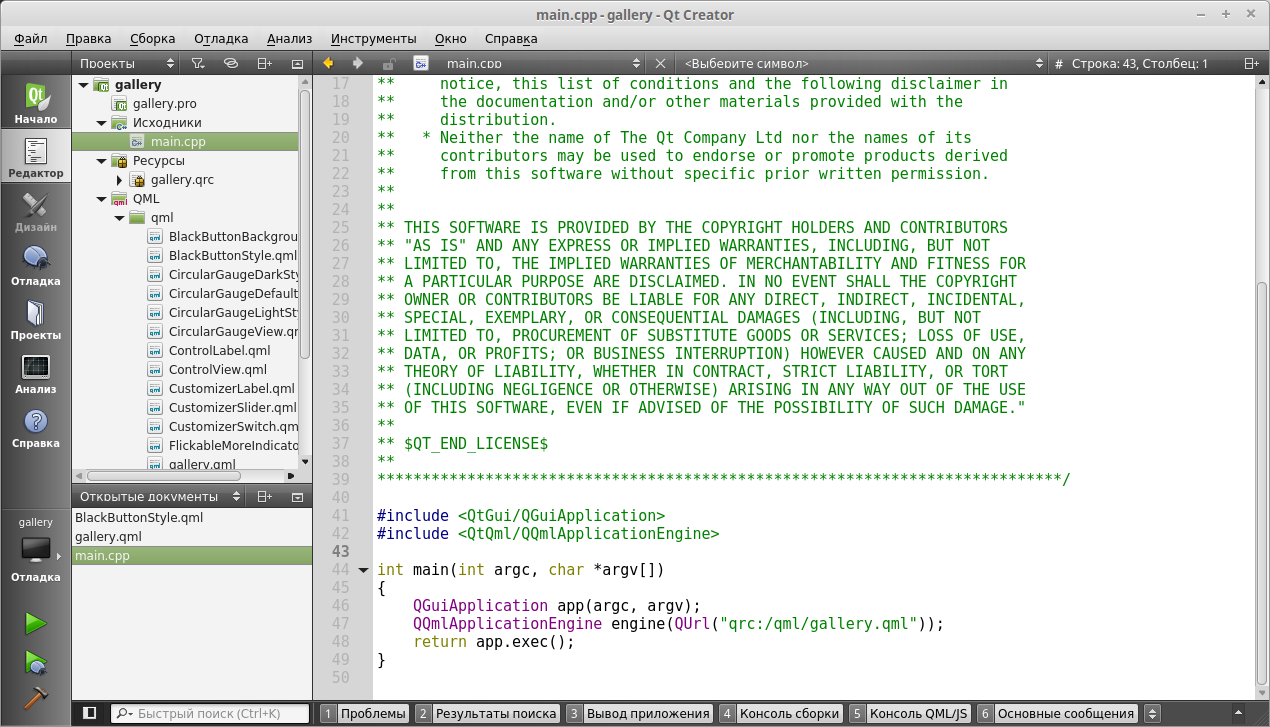The height and width of the screenshot is (727, 1270).
Task: Toggle the left sidebar visibility icon
Action: tap(90, 714)
